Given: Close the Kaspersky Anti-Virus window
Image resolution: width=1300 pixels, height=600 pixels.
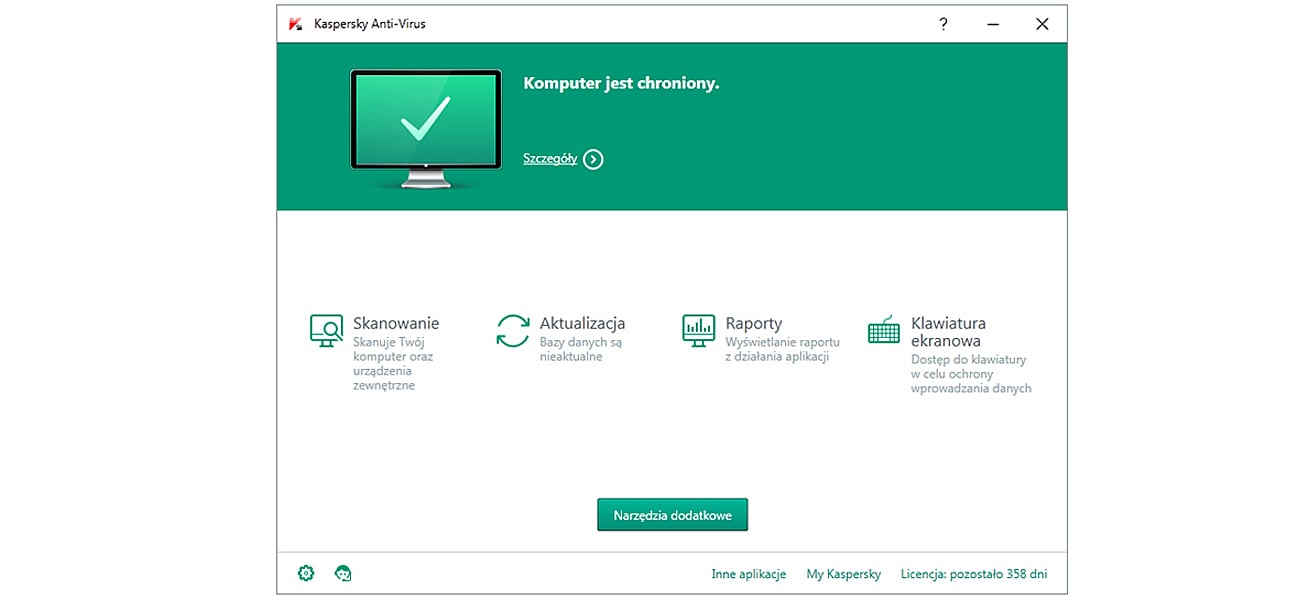Looking at the screenshot, I should 1042,24.
